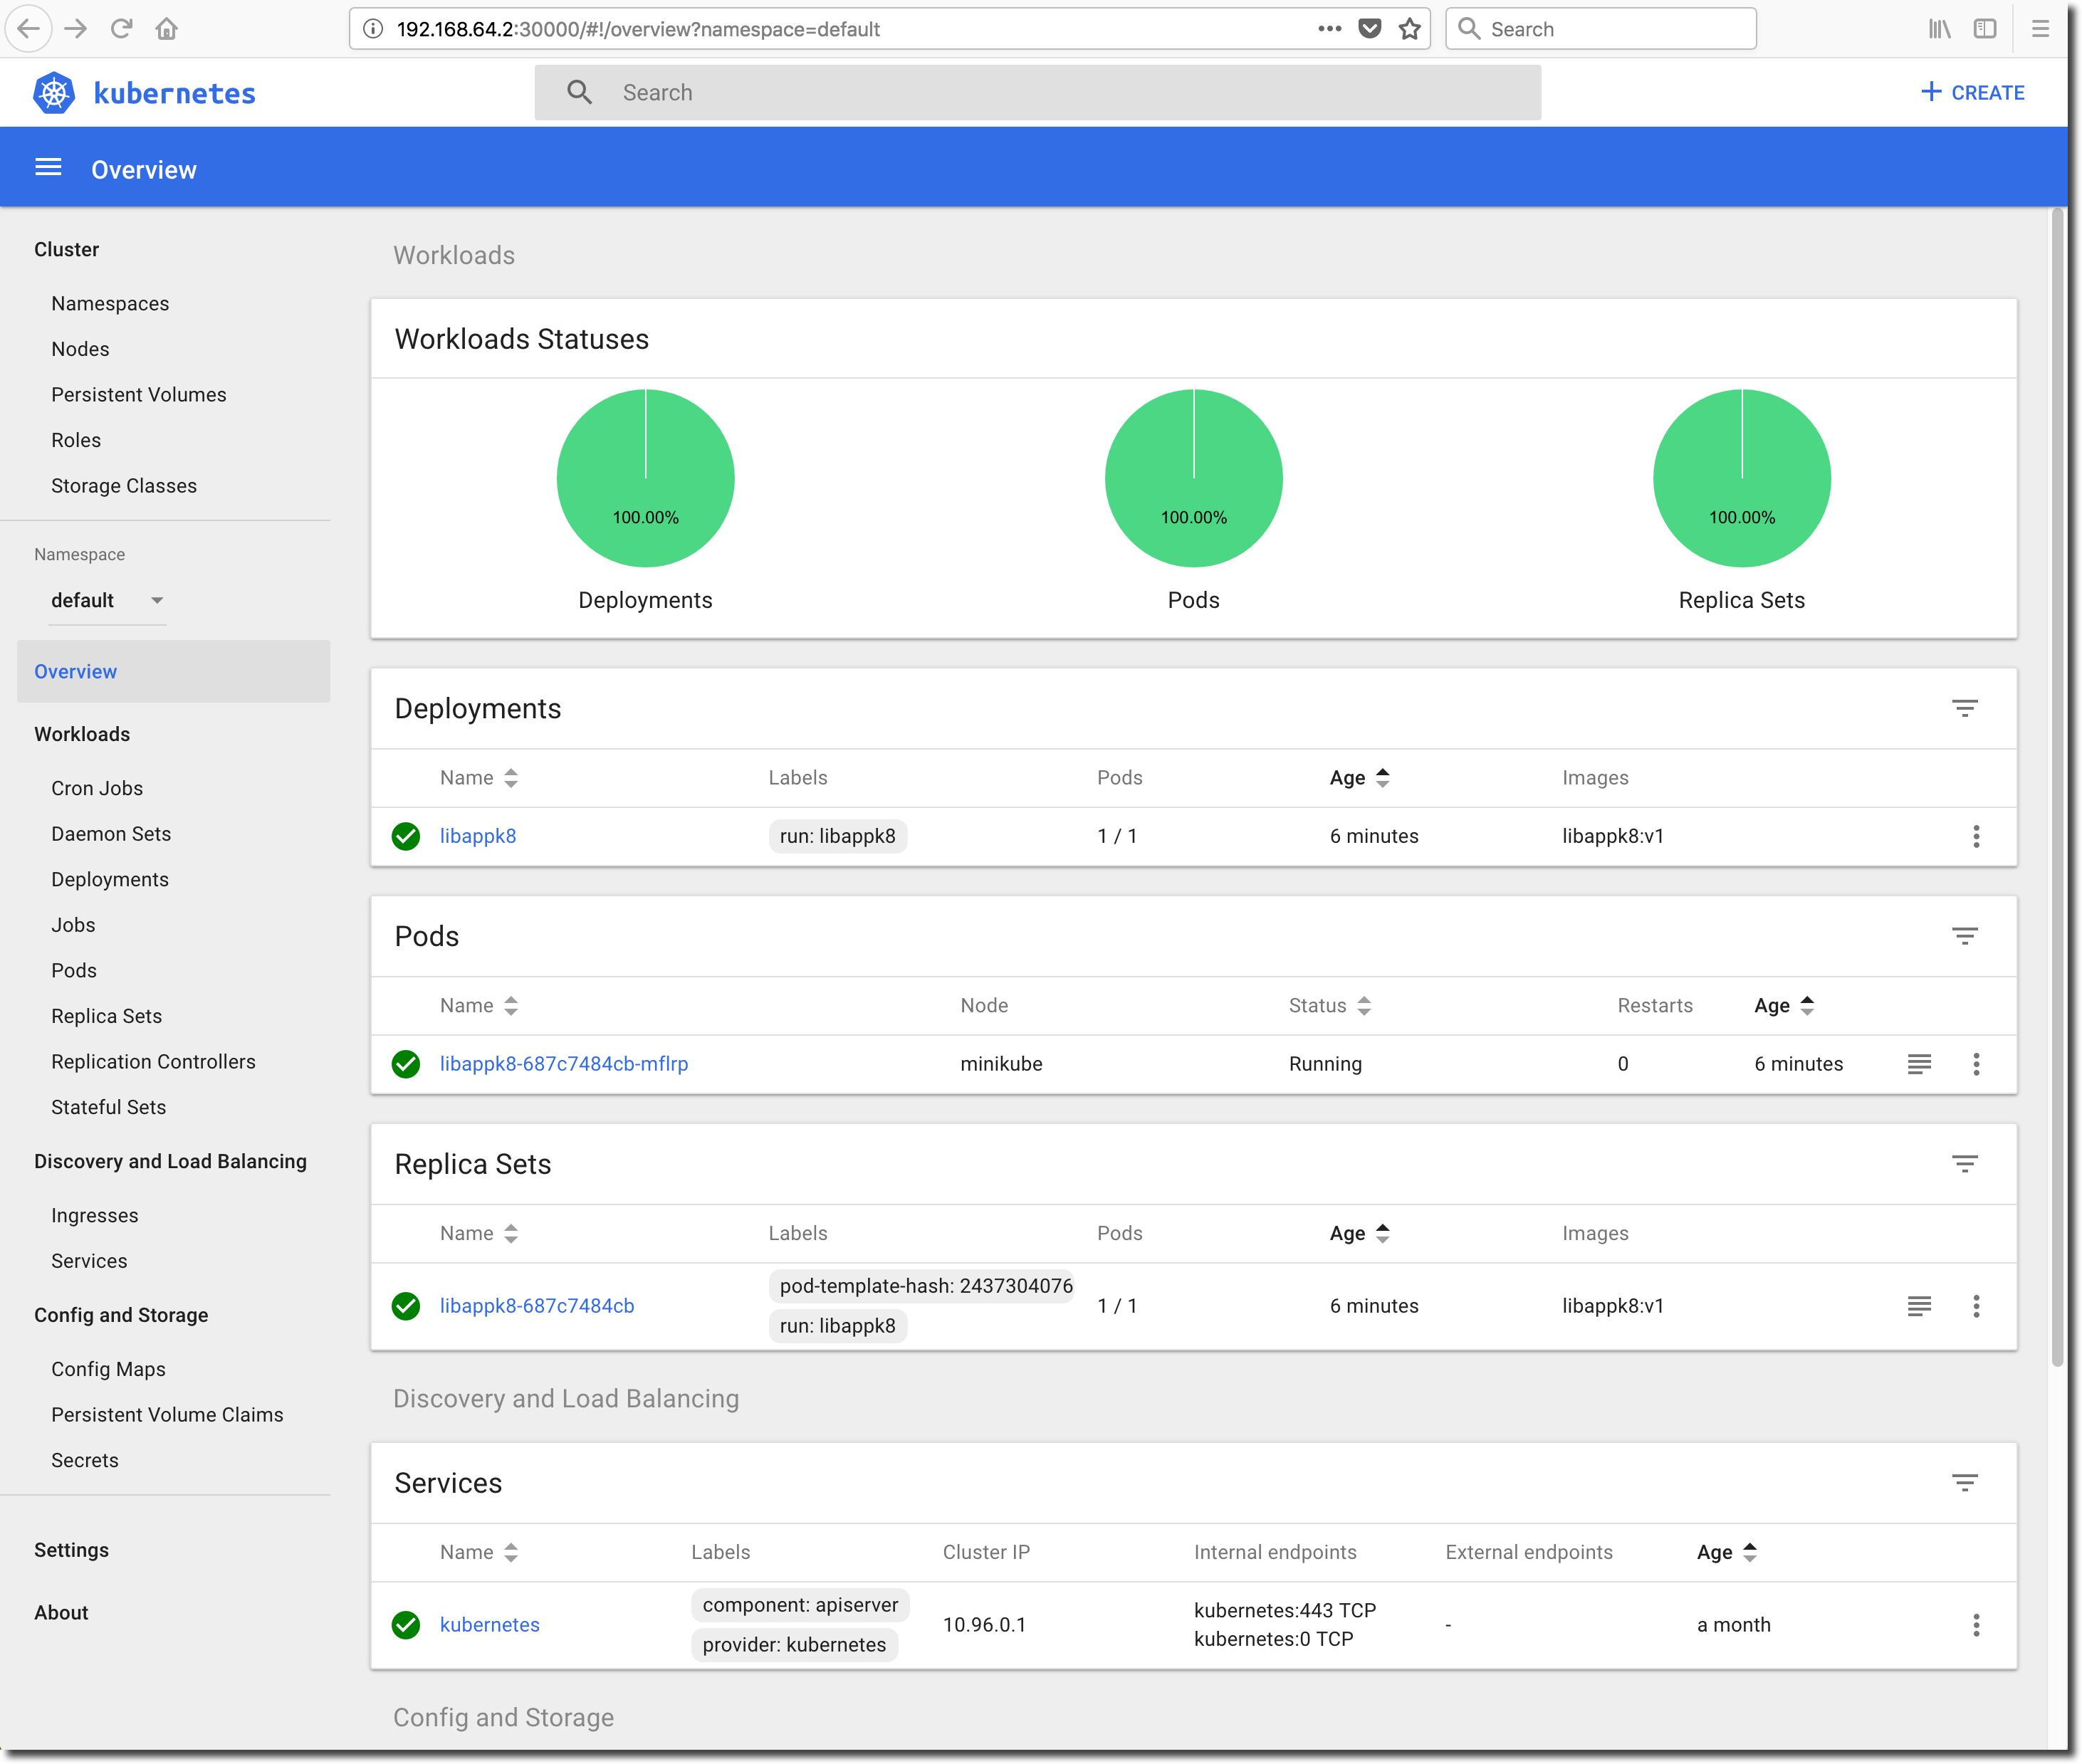Open the hamburger navigation menu
Viewport: 2082px width, 1764px height.
[x=48, y=168]
